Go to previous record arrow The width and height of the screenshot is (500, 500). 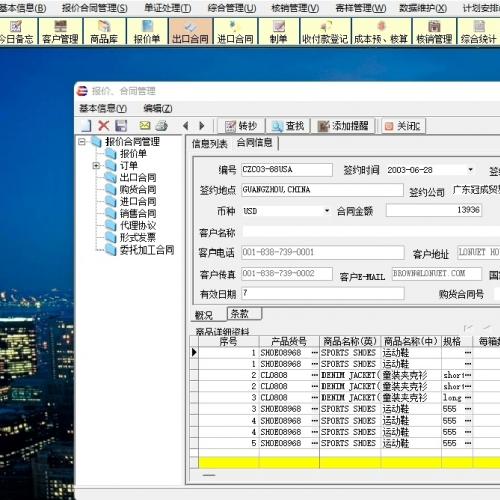click(186, 126)
